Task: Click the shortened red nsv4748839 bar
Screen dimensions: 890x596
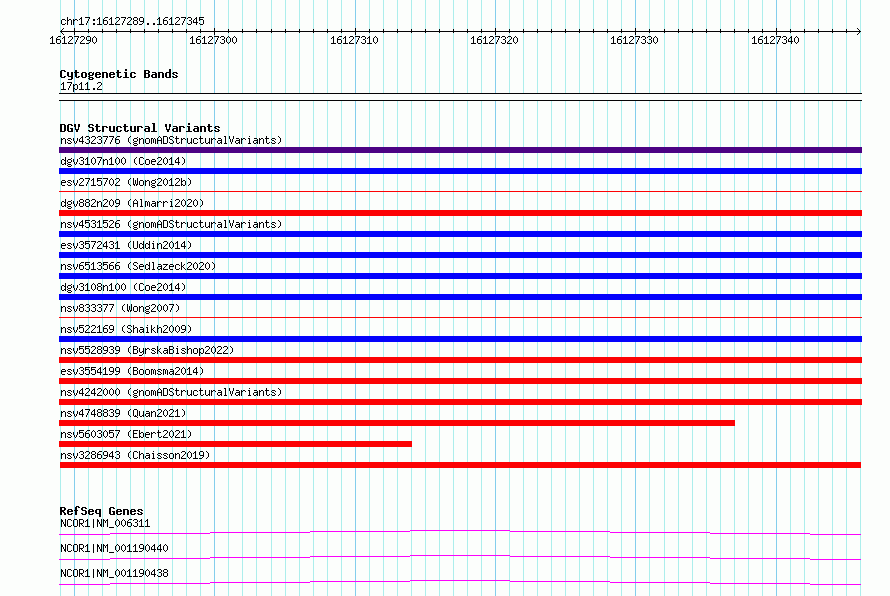Action: pos(397,423)
